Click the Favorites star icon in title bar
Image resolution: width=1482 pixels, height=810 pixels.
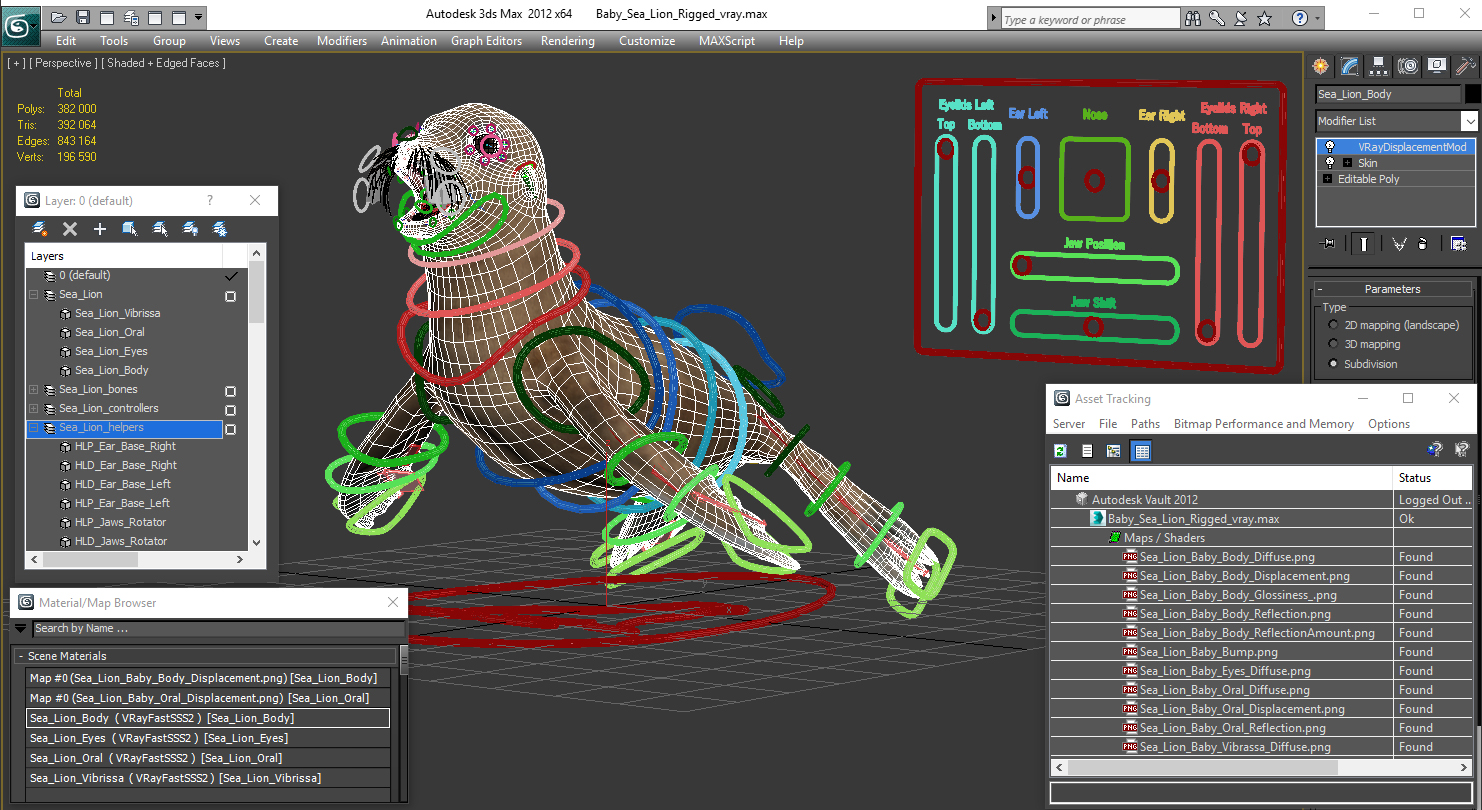coord(1264,18)
